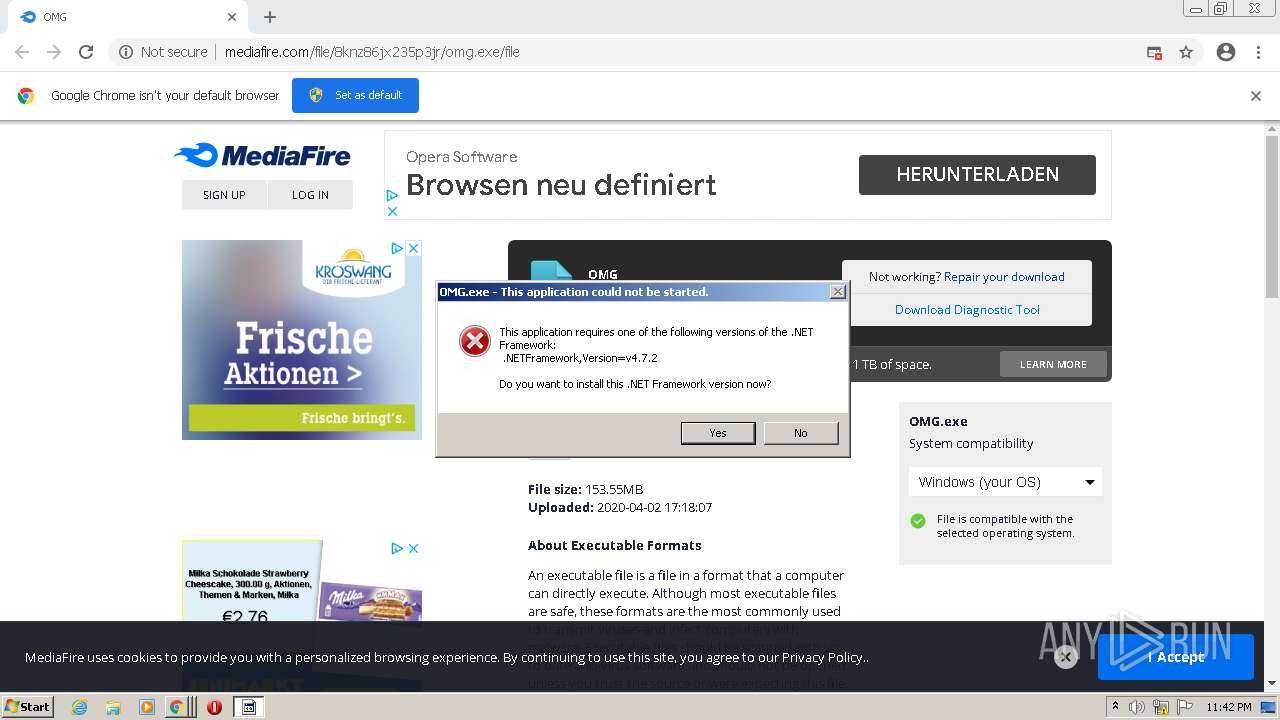Click the Uploaded 2020-04-02 17:18:07 text
The image size is (1280, 720).
[620, 507]
